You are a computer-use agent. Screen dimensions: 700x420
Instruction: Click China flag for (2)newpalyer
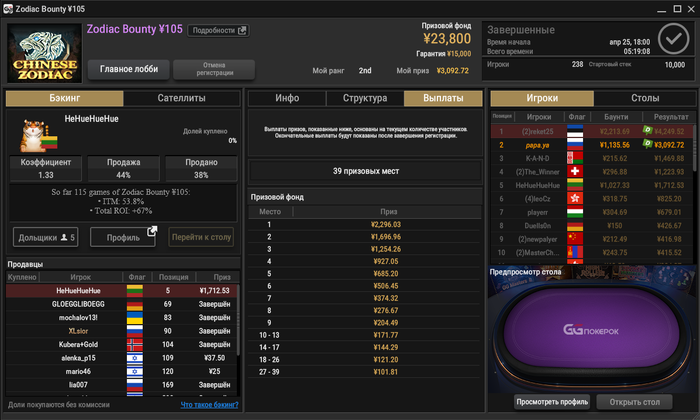pos(575,239)
